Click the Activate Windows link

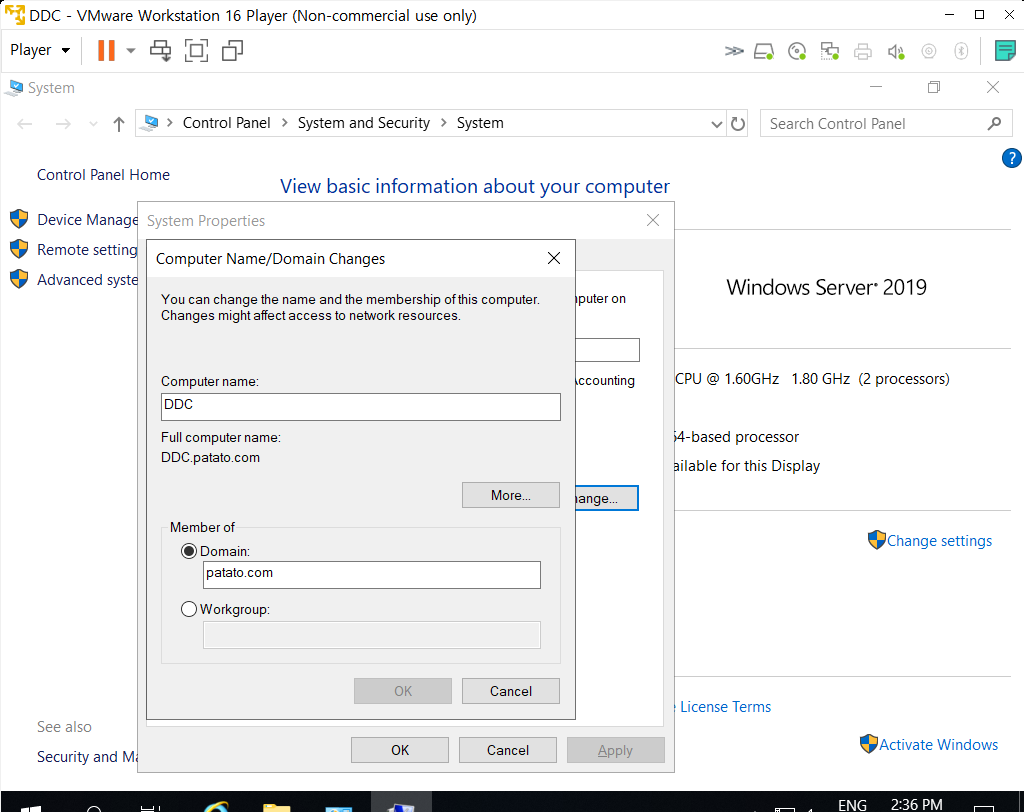coord(938,745)
